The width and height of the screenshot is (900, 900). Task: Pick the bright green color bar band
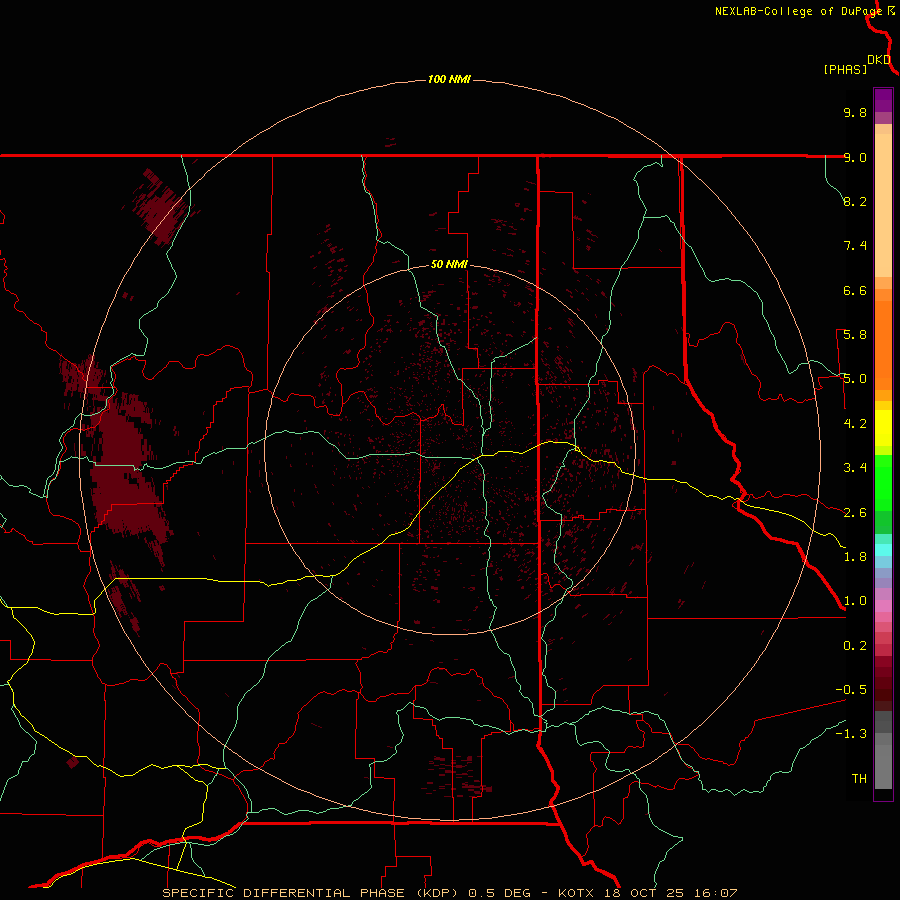click(883, 483)
